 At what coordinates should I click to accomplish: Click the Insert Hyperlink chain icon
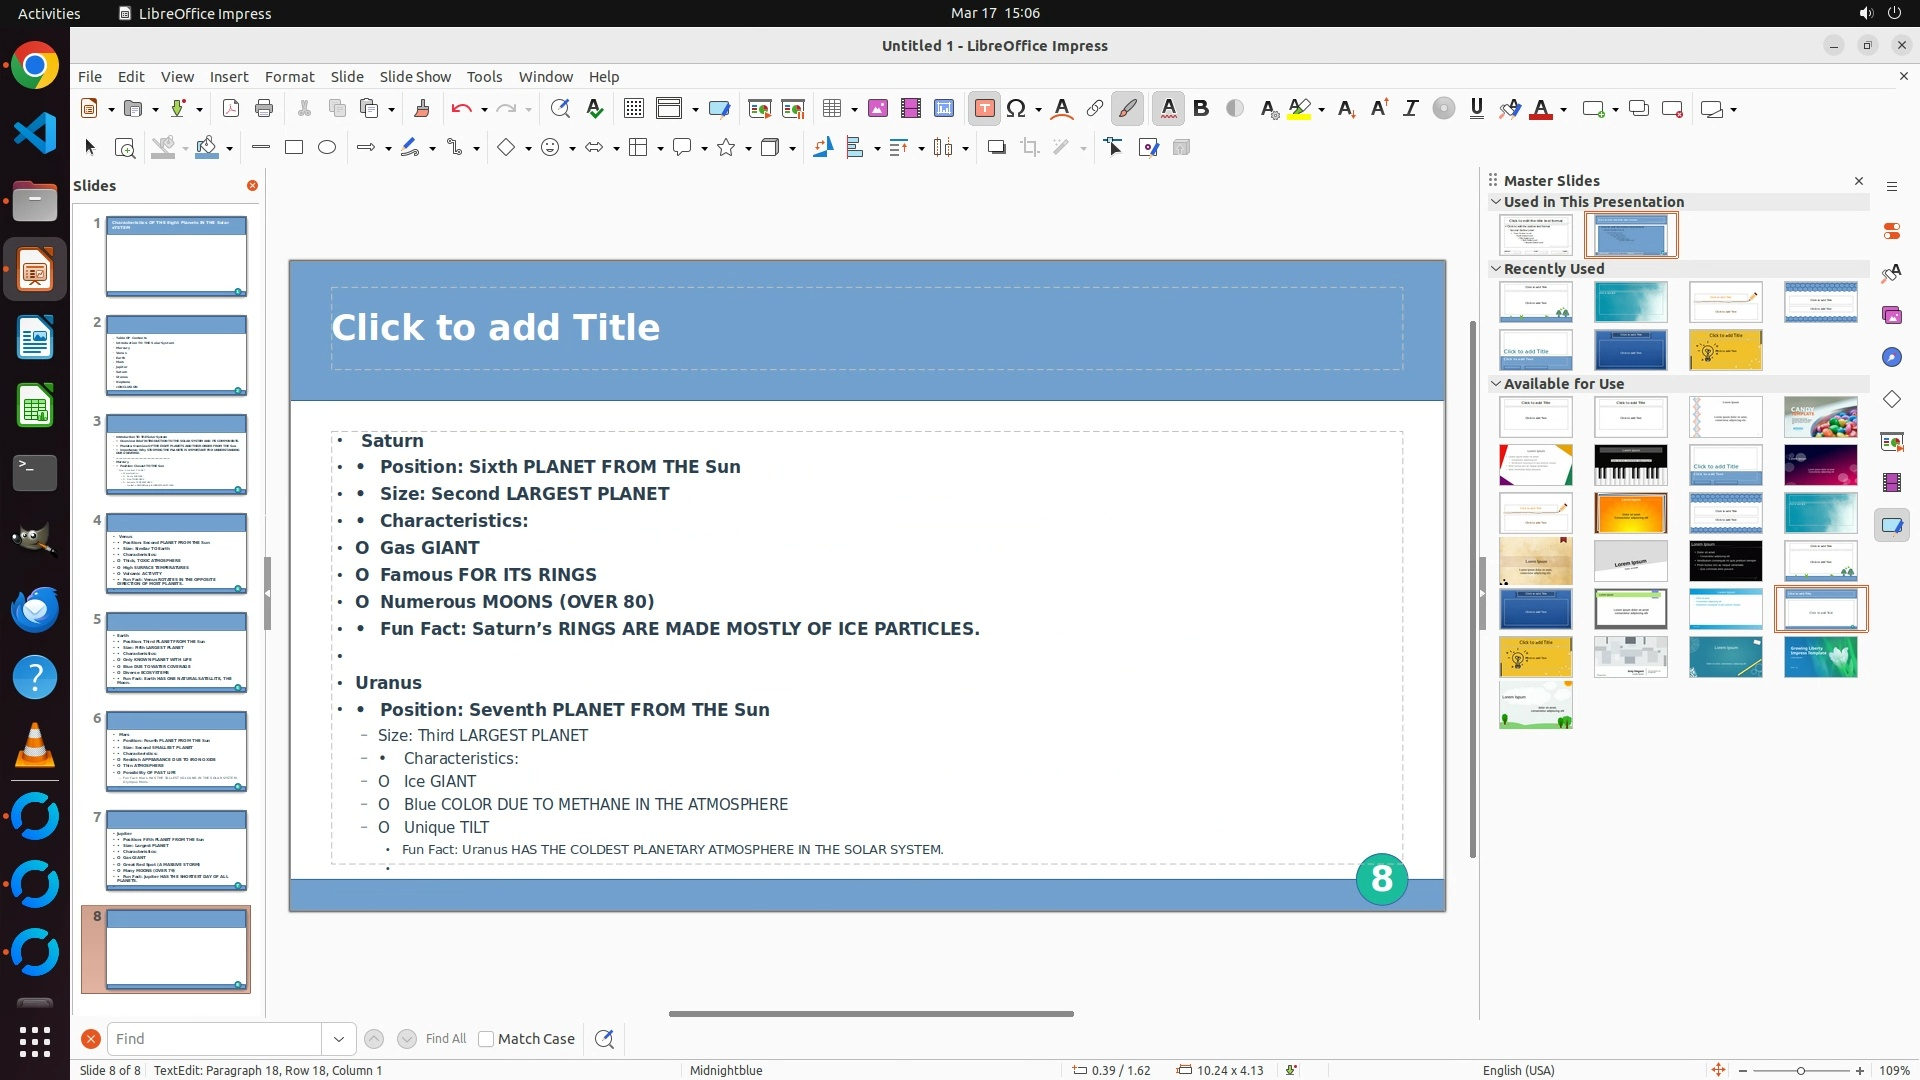coord(1095,109)
